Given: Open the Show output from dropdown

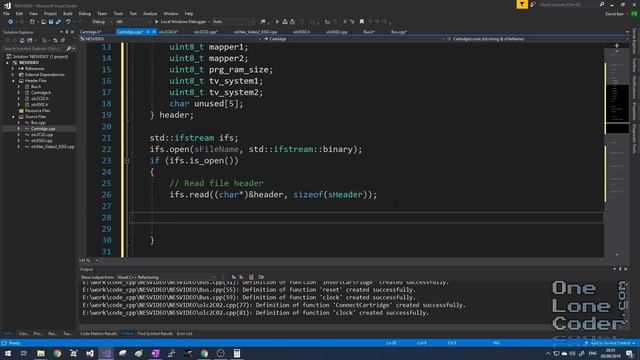Looking at the screenshot, I should pyautogui.click(x=167, y=277).
